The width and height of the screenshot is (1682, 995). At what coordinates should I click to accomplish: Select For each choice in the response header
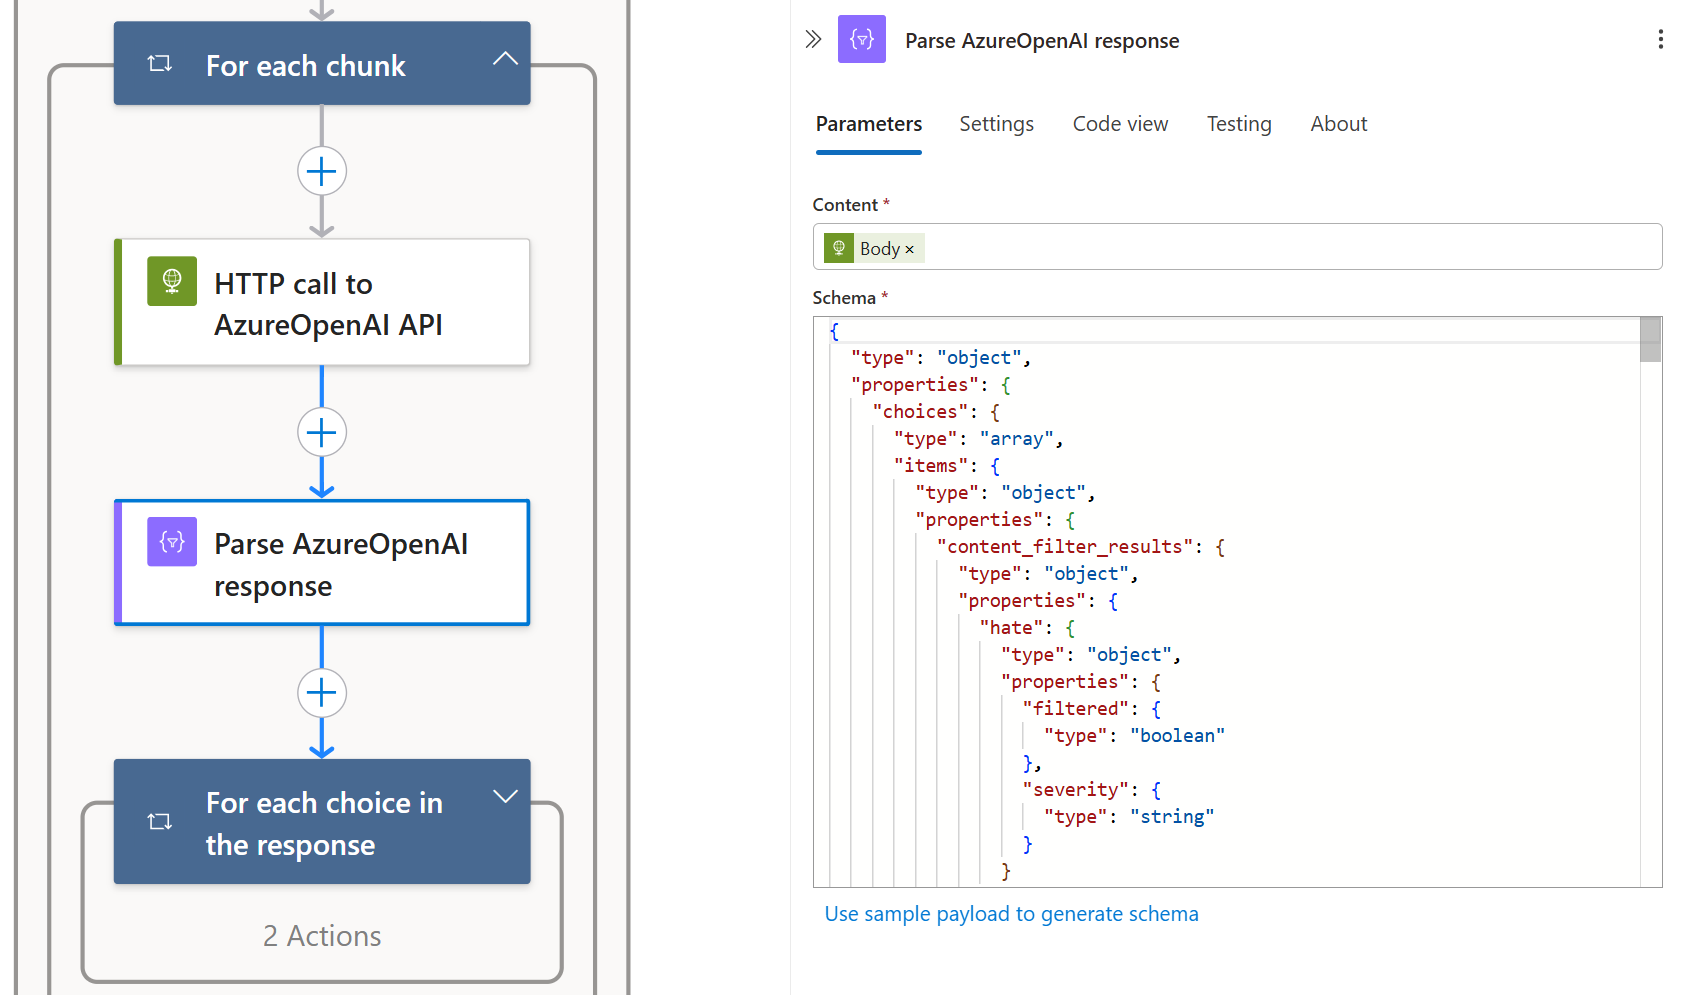click(x=322, y=822)
